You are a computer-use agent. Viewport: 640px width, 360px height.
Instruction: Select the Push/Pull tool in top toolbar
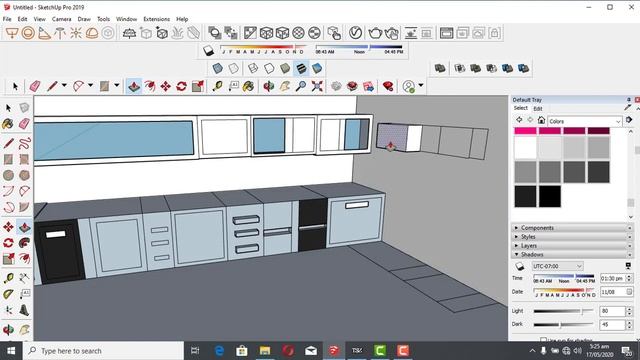tap(134, 86)
